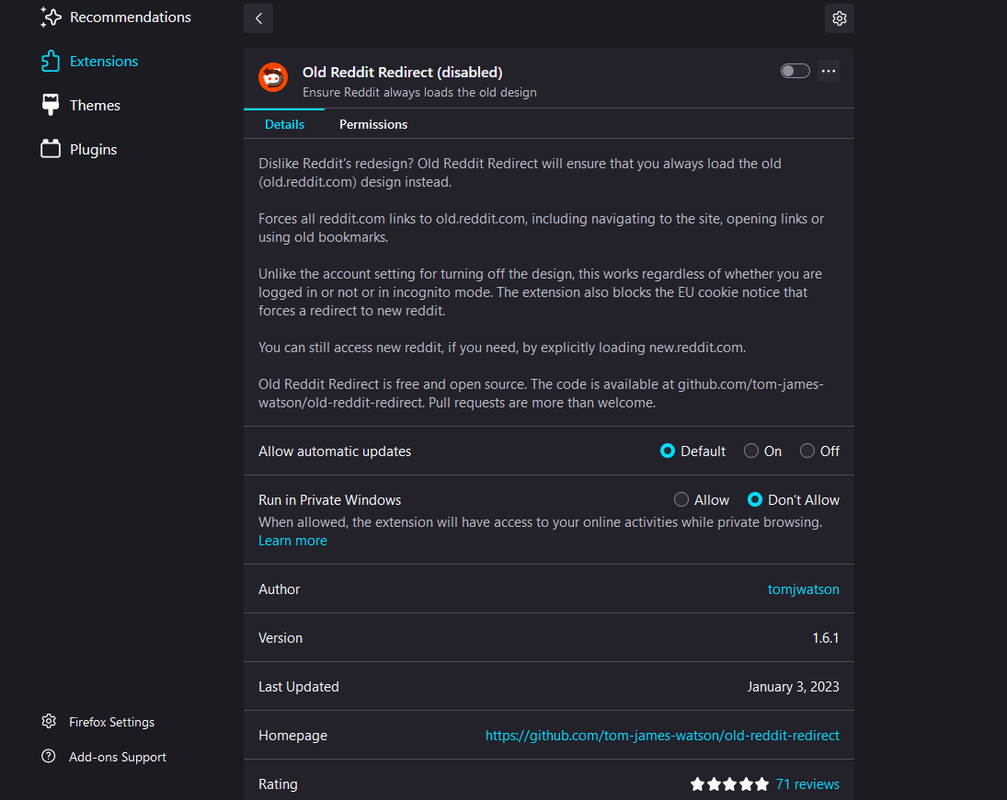Click the date January 3, 2023
Viewport: 1007px width, 800px height.
point(792,687)
